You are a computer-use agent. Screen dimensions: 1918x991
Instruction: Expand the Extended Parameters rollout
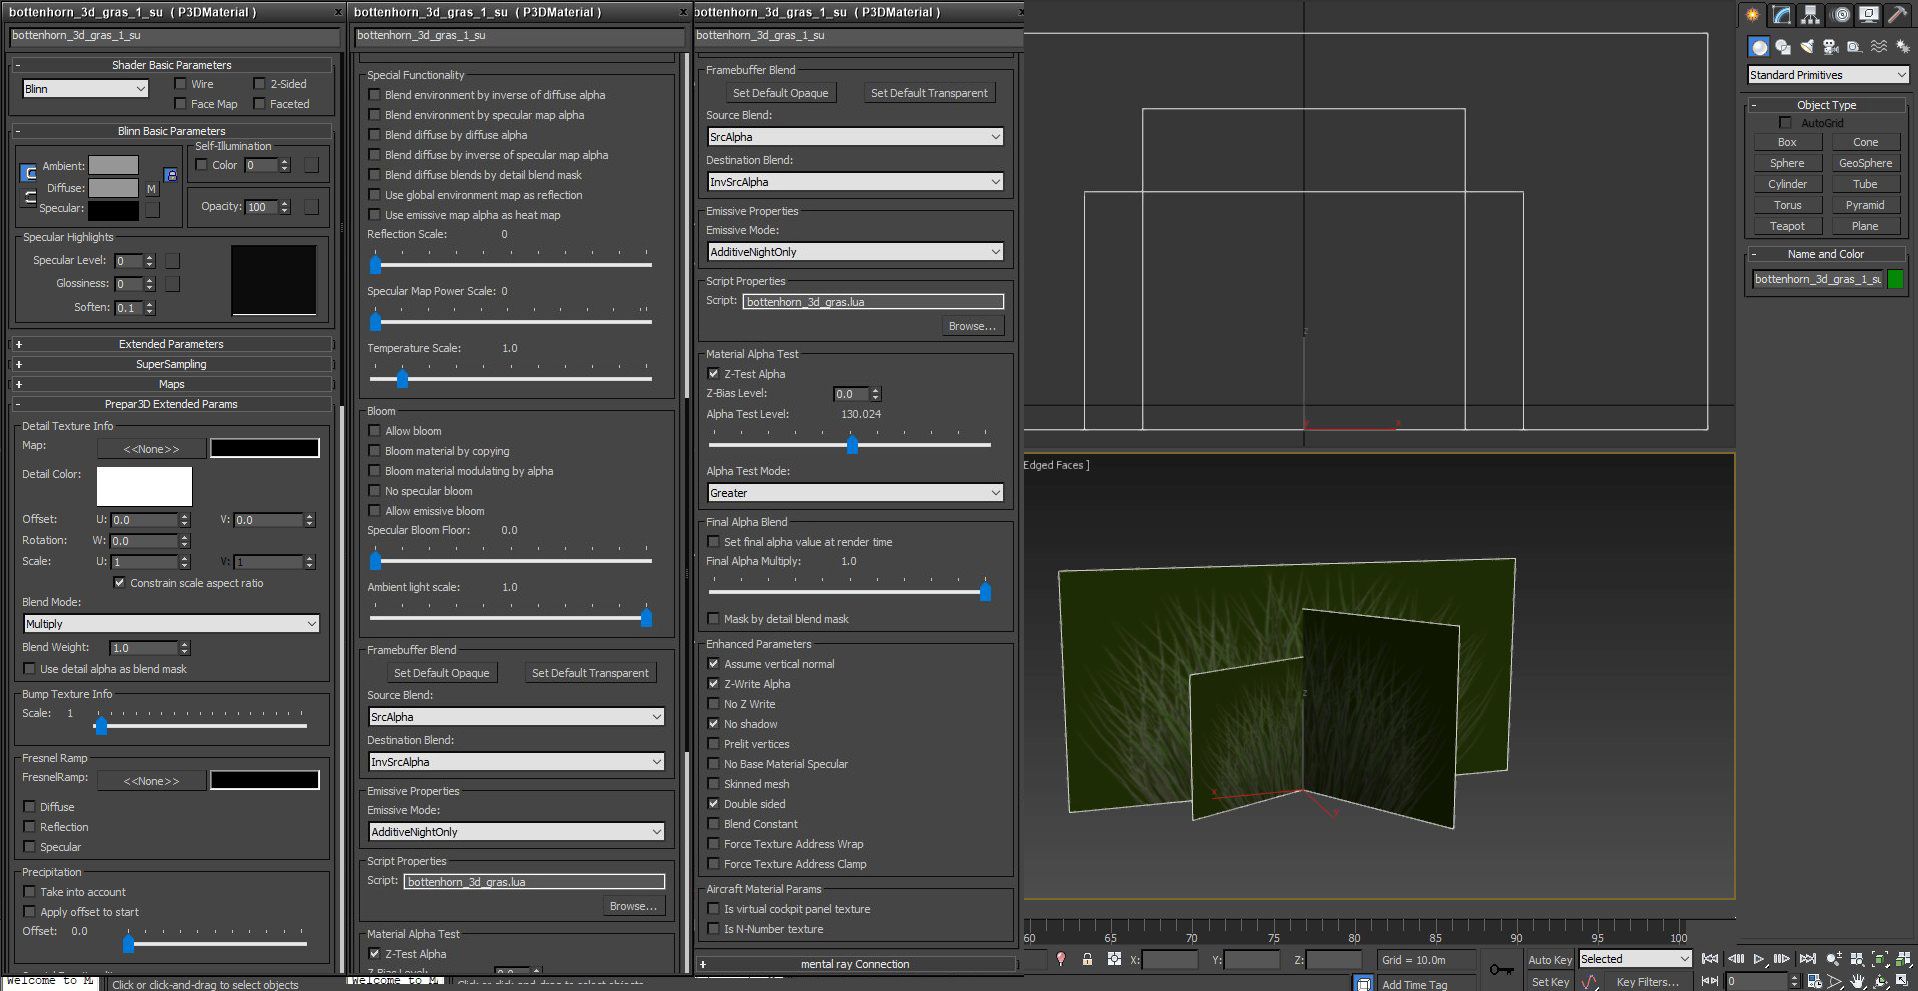point(171,344)
